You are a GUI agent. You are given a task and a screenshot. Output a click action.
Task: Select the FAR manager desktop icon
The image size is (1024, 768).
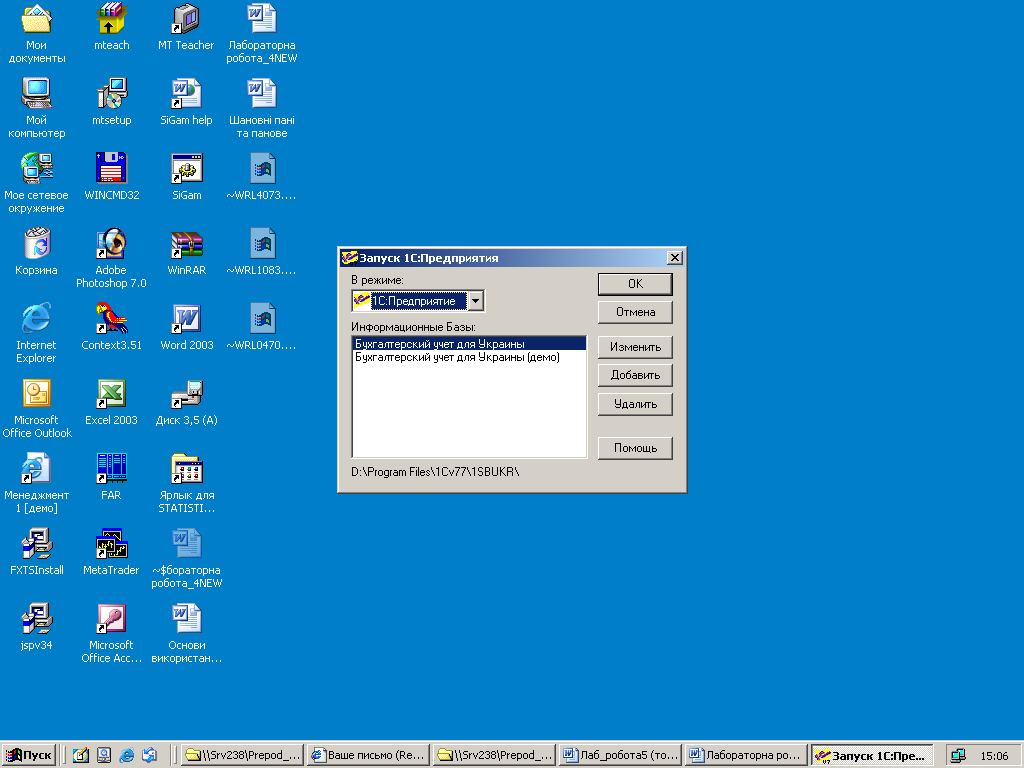pyautogui.click(x=112, y=470)
